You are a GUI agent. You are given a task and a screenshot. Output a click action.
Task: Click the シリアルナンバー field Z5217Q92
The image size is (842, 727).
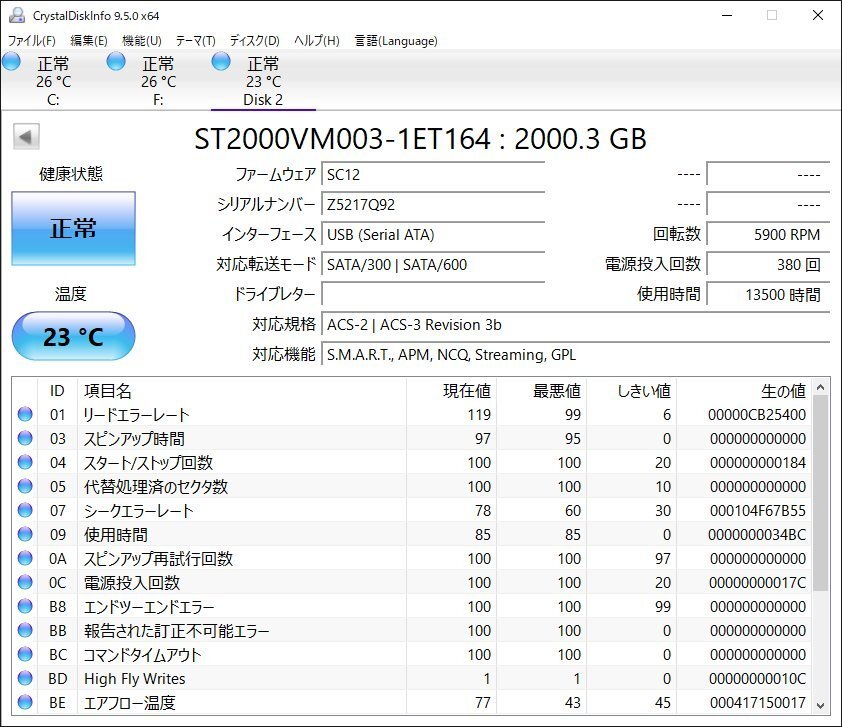tap(433, 205)
